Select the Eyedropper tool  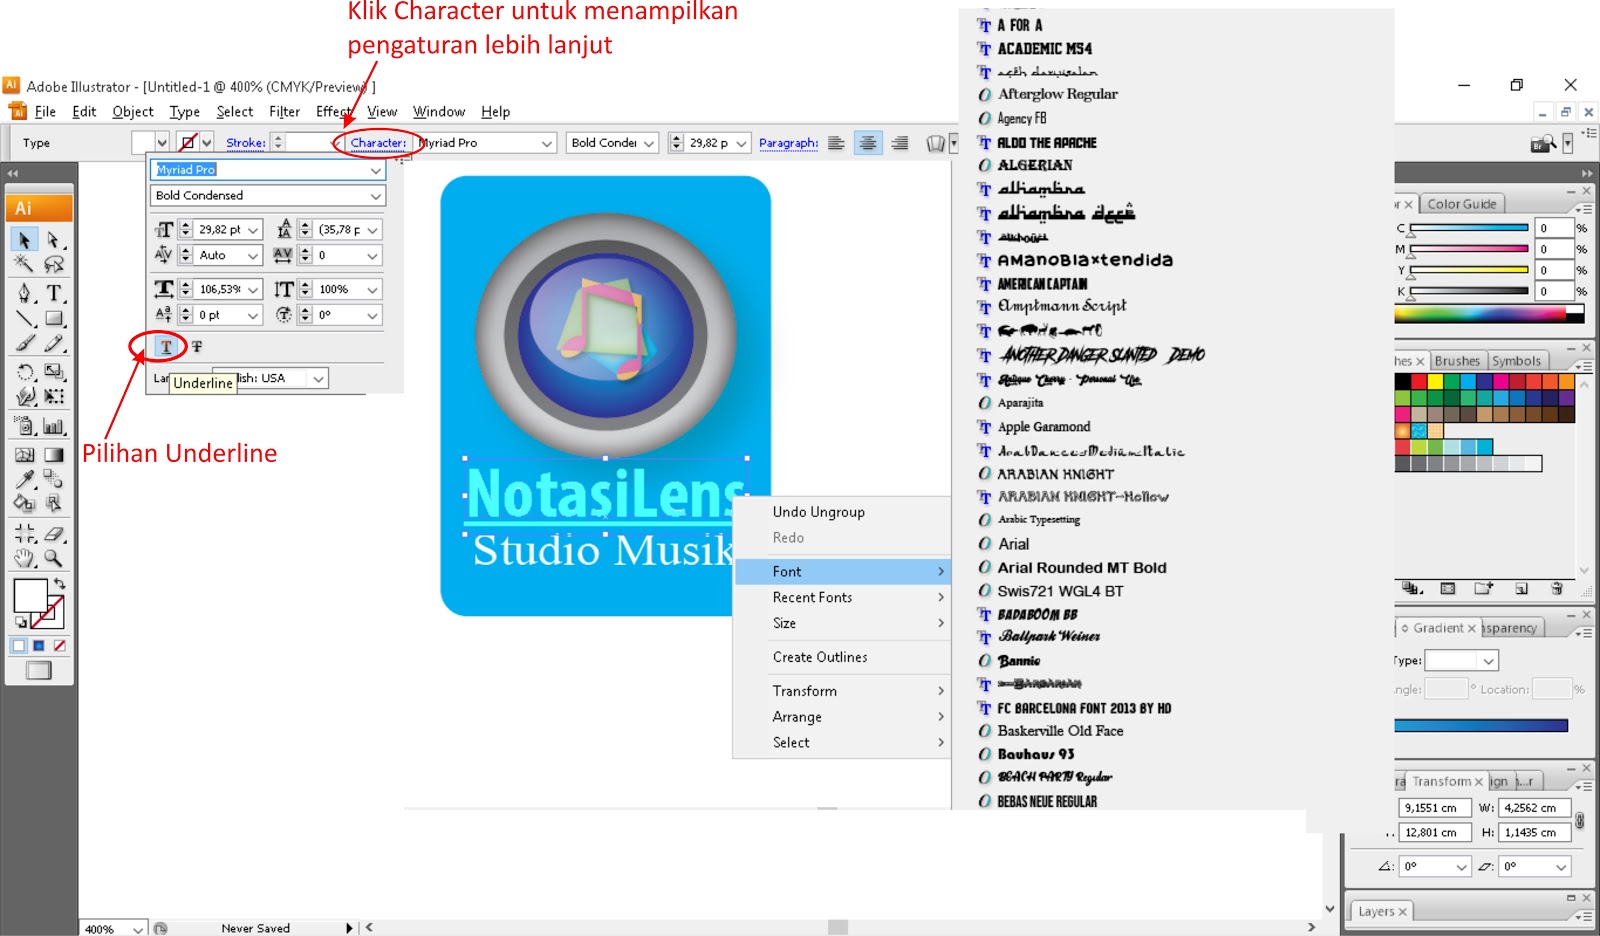(24, 479)
